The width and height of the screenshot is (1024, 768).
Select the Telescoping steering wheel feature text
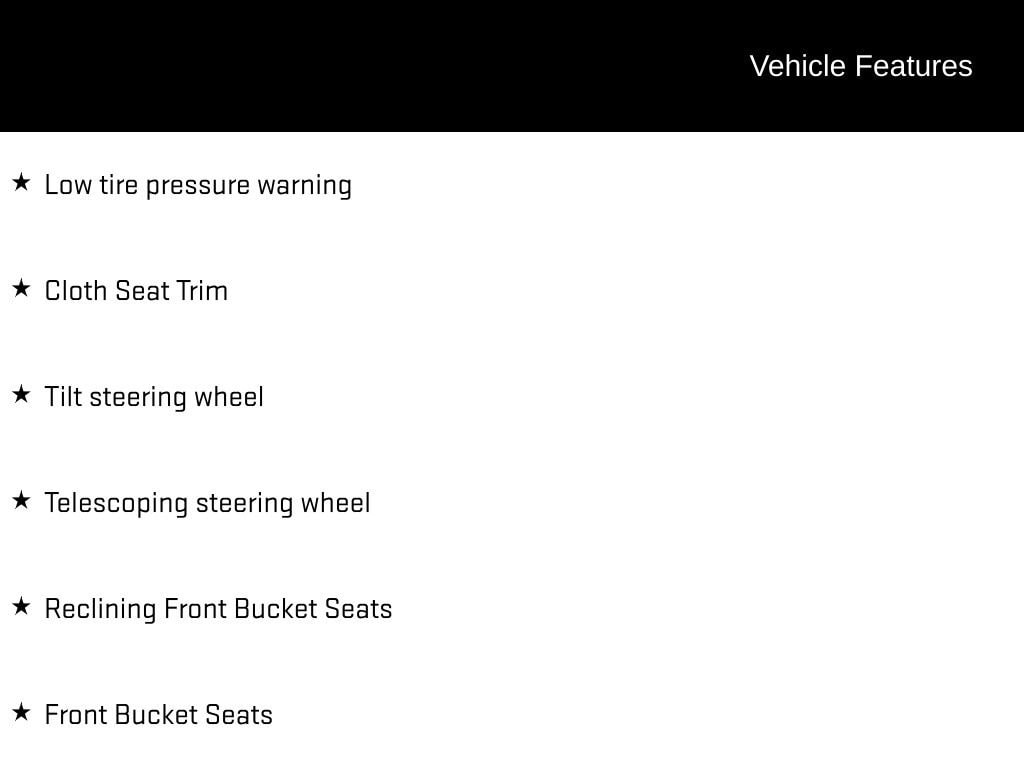click(x=208, y=504)
